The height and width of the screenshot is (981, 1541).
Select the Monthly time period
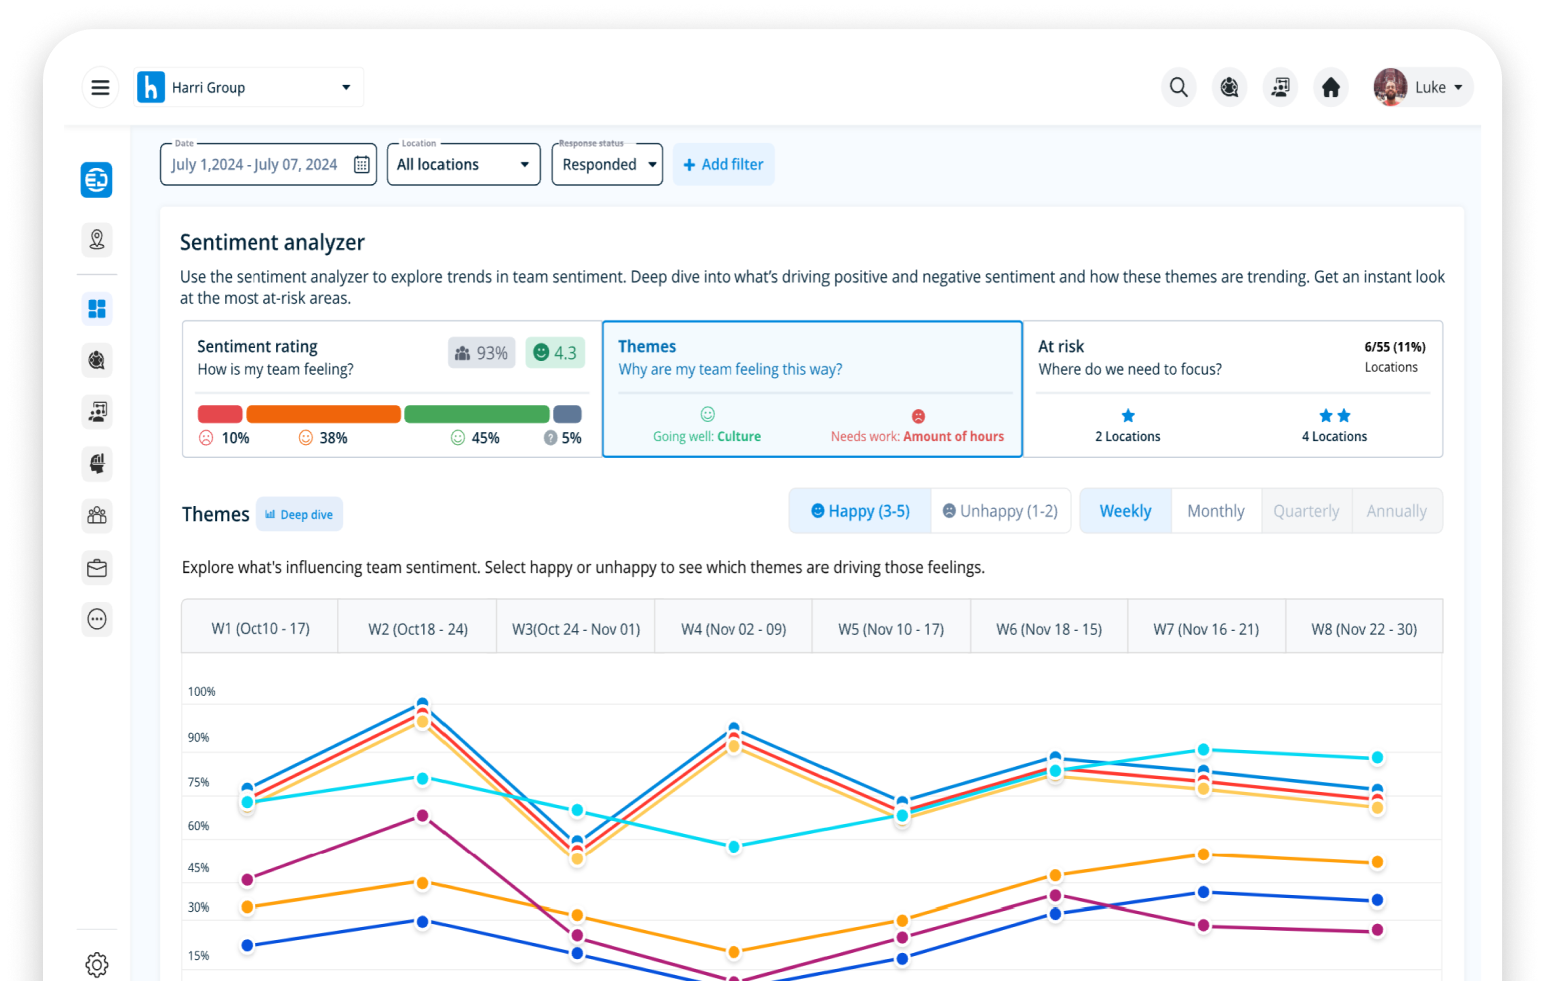coord(1215,511)
